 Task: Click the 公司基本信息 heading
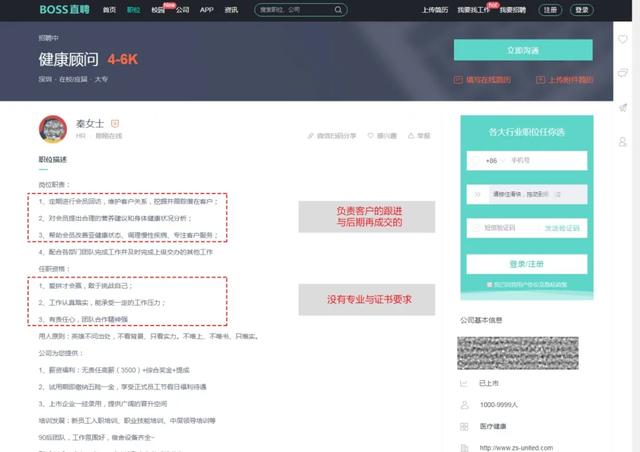[x=481, y=320]
